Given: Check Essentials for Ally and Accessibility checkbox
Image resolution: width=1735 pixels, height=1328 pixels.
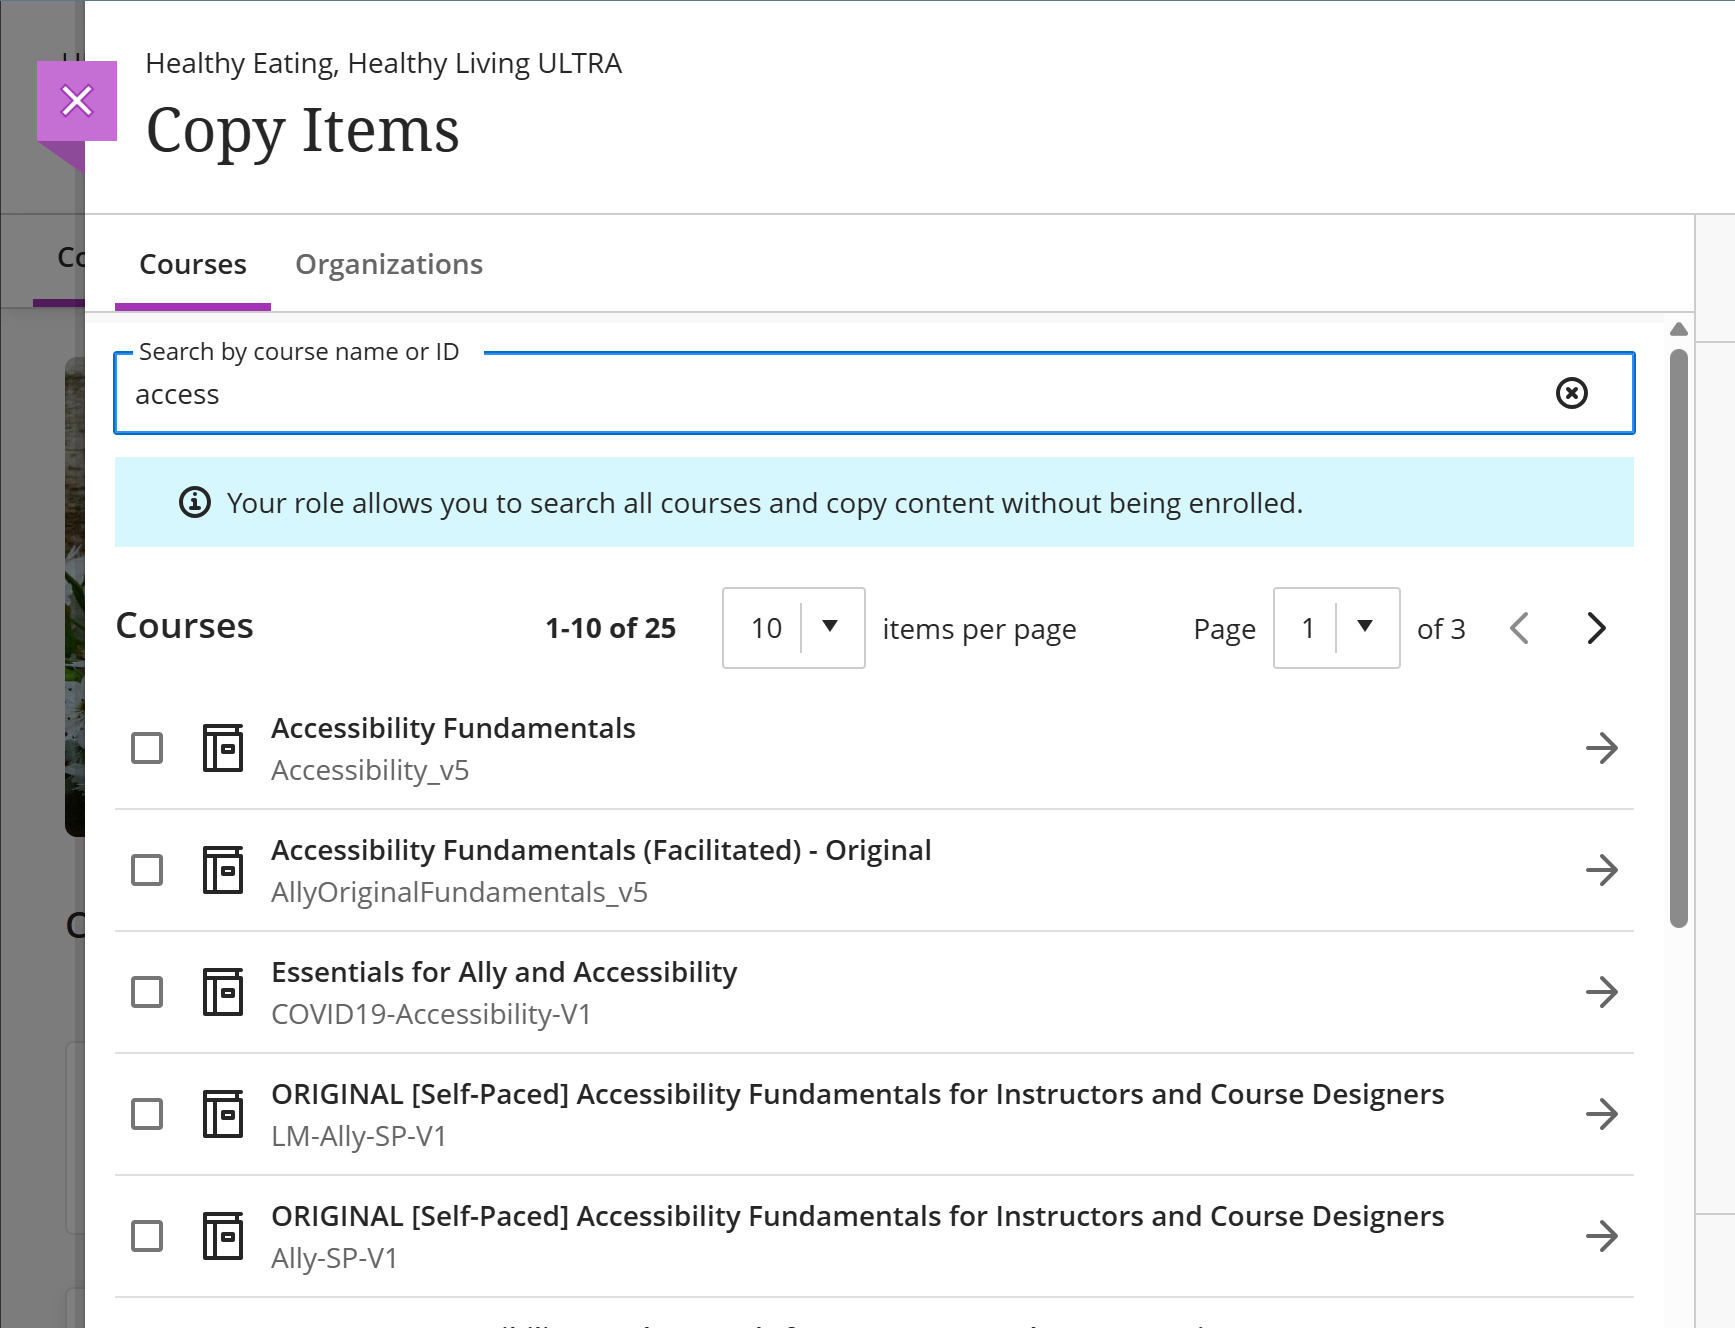Looking at the screenshot, I should pyautogui.click(x=147, y=992).
